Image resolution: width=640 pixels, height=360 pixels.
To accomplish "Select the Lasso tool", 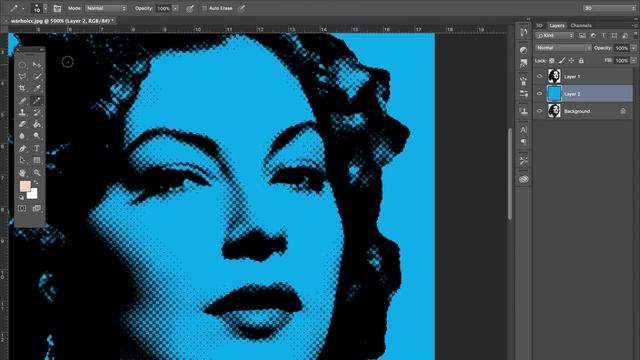I will (x=22, y=76).
